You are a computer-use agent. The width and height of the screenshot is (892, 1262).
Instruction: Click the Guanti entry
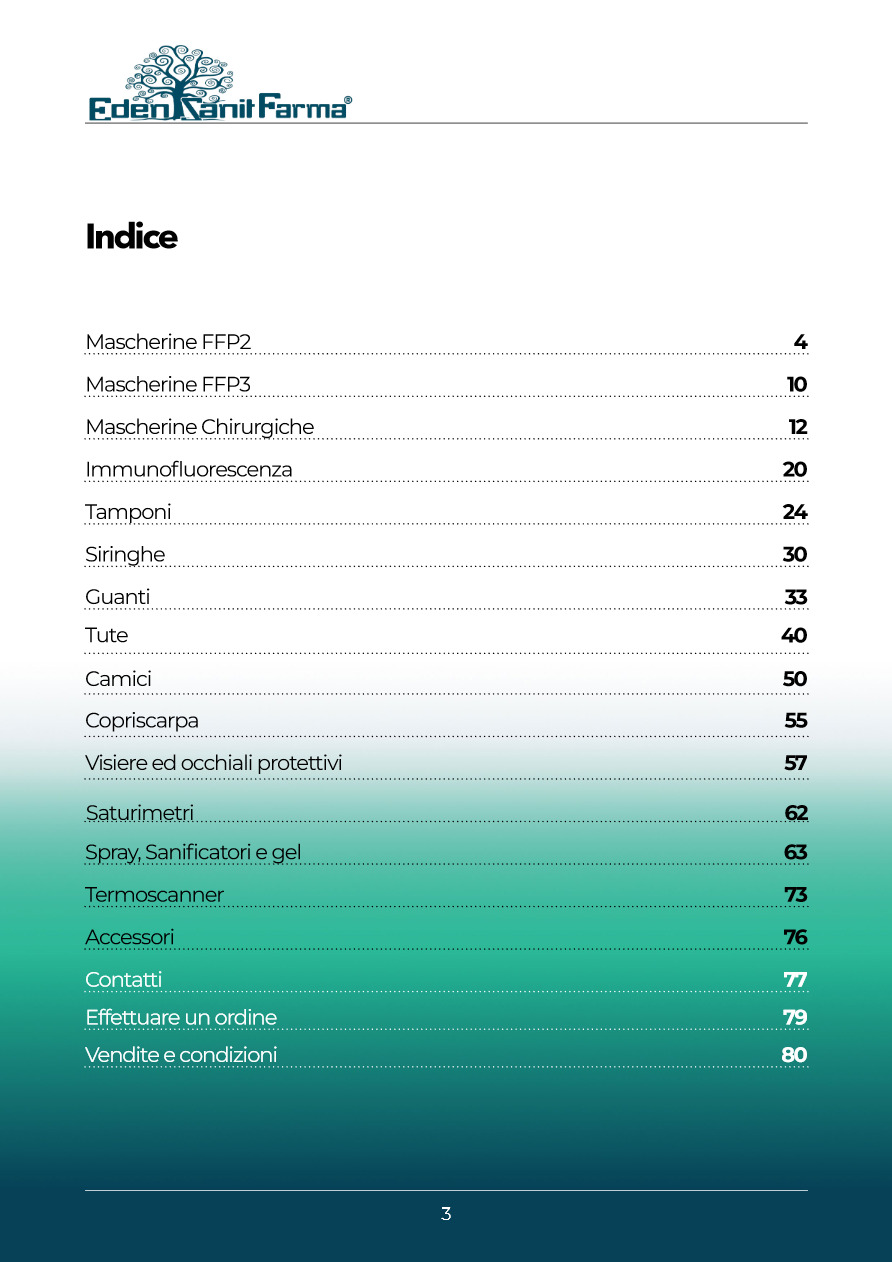118,597
